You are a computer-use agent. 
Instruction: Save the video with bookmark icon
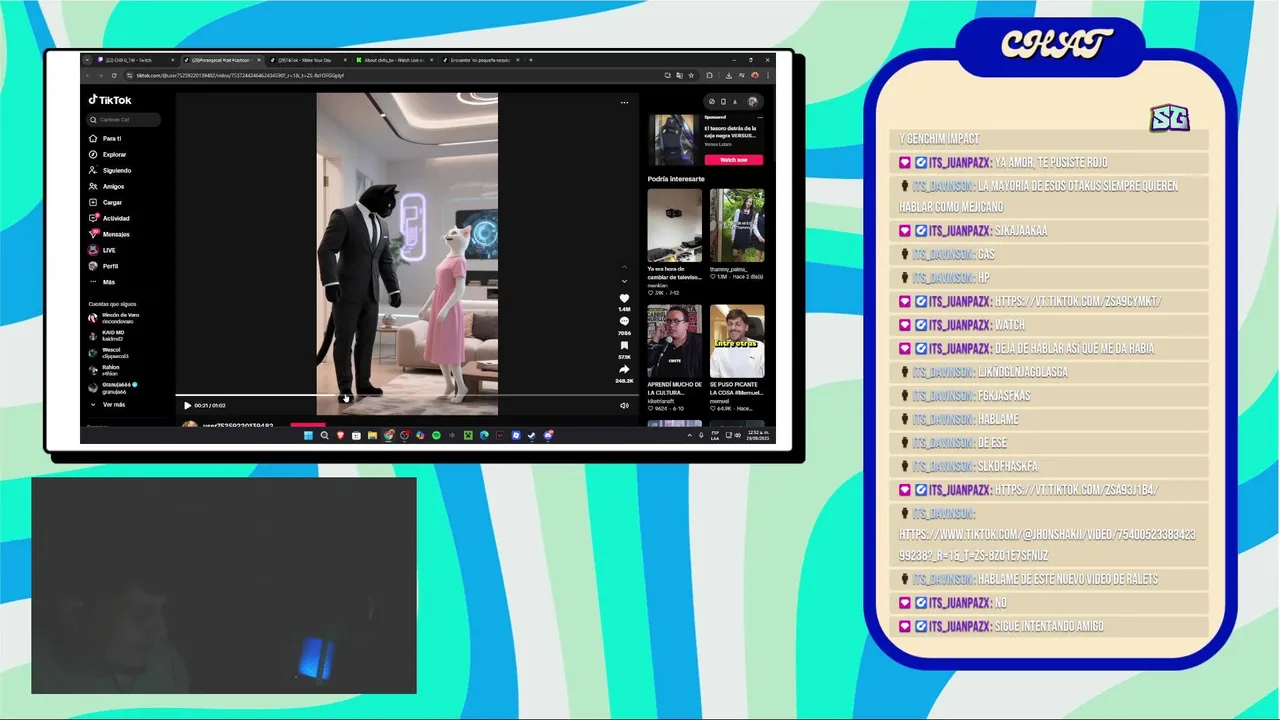point(624,346)
